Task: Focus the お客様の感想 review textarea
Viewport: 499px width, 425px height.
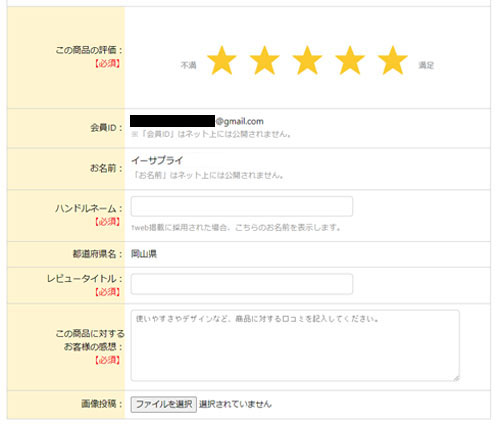Action: coord(295,346)
